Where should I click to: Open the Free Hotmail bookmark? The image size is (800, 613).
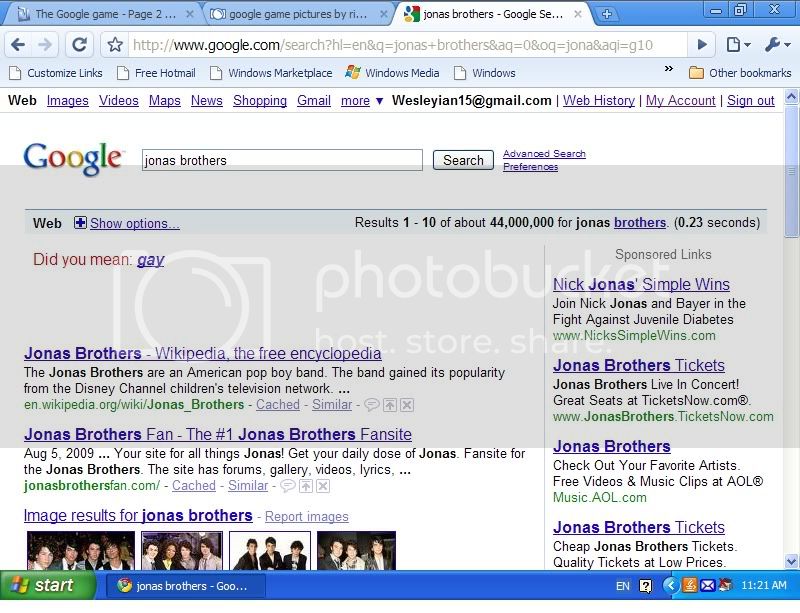pyautogui.click(x=156, y=73)
